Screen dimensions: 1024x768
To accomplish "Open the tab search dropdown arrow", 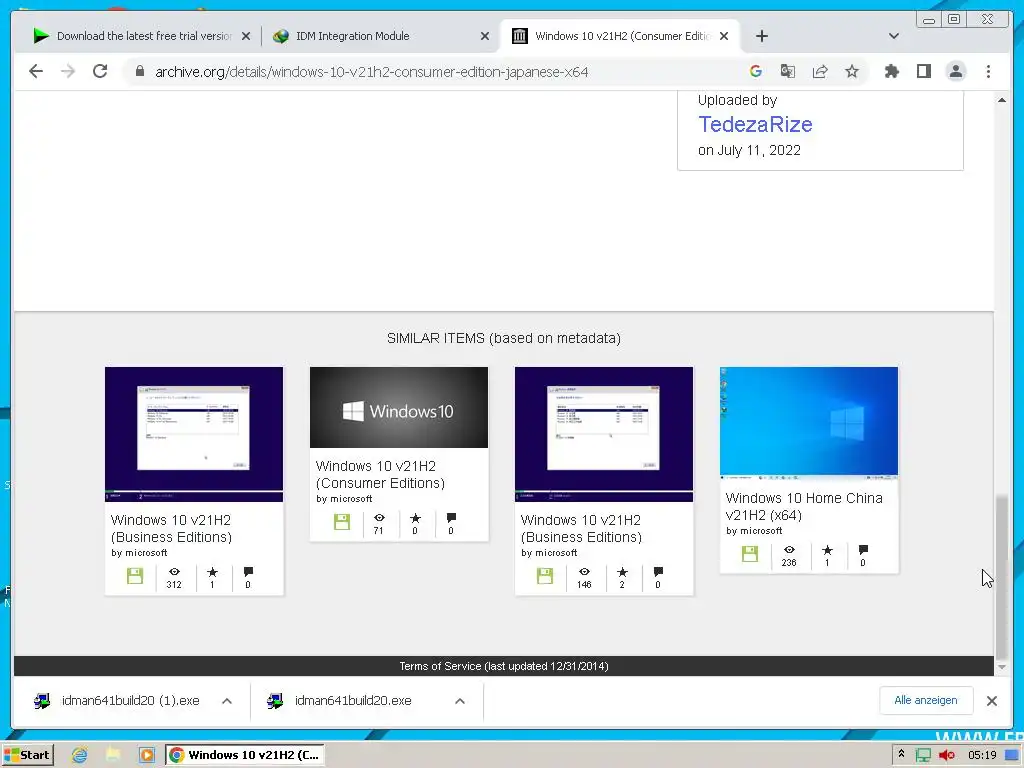I will point(894,36).
